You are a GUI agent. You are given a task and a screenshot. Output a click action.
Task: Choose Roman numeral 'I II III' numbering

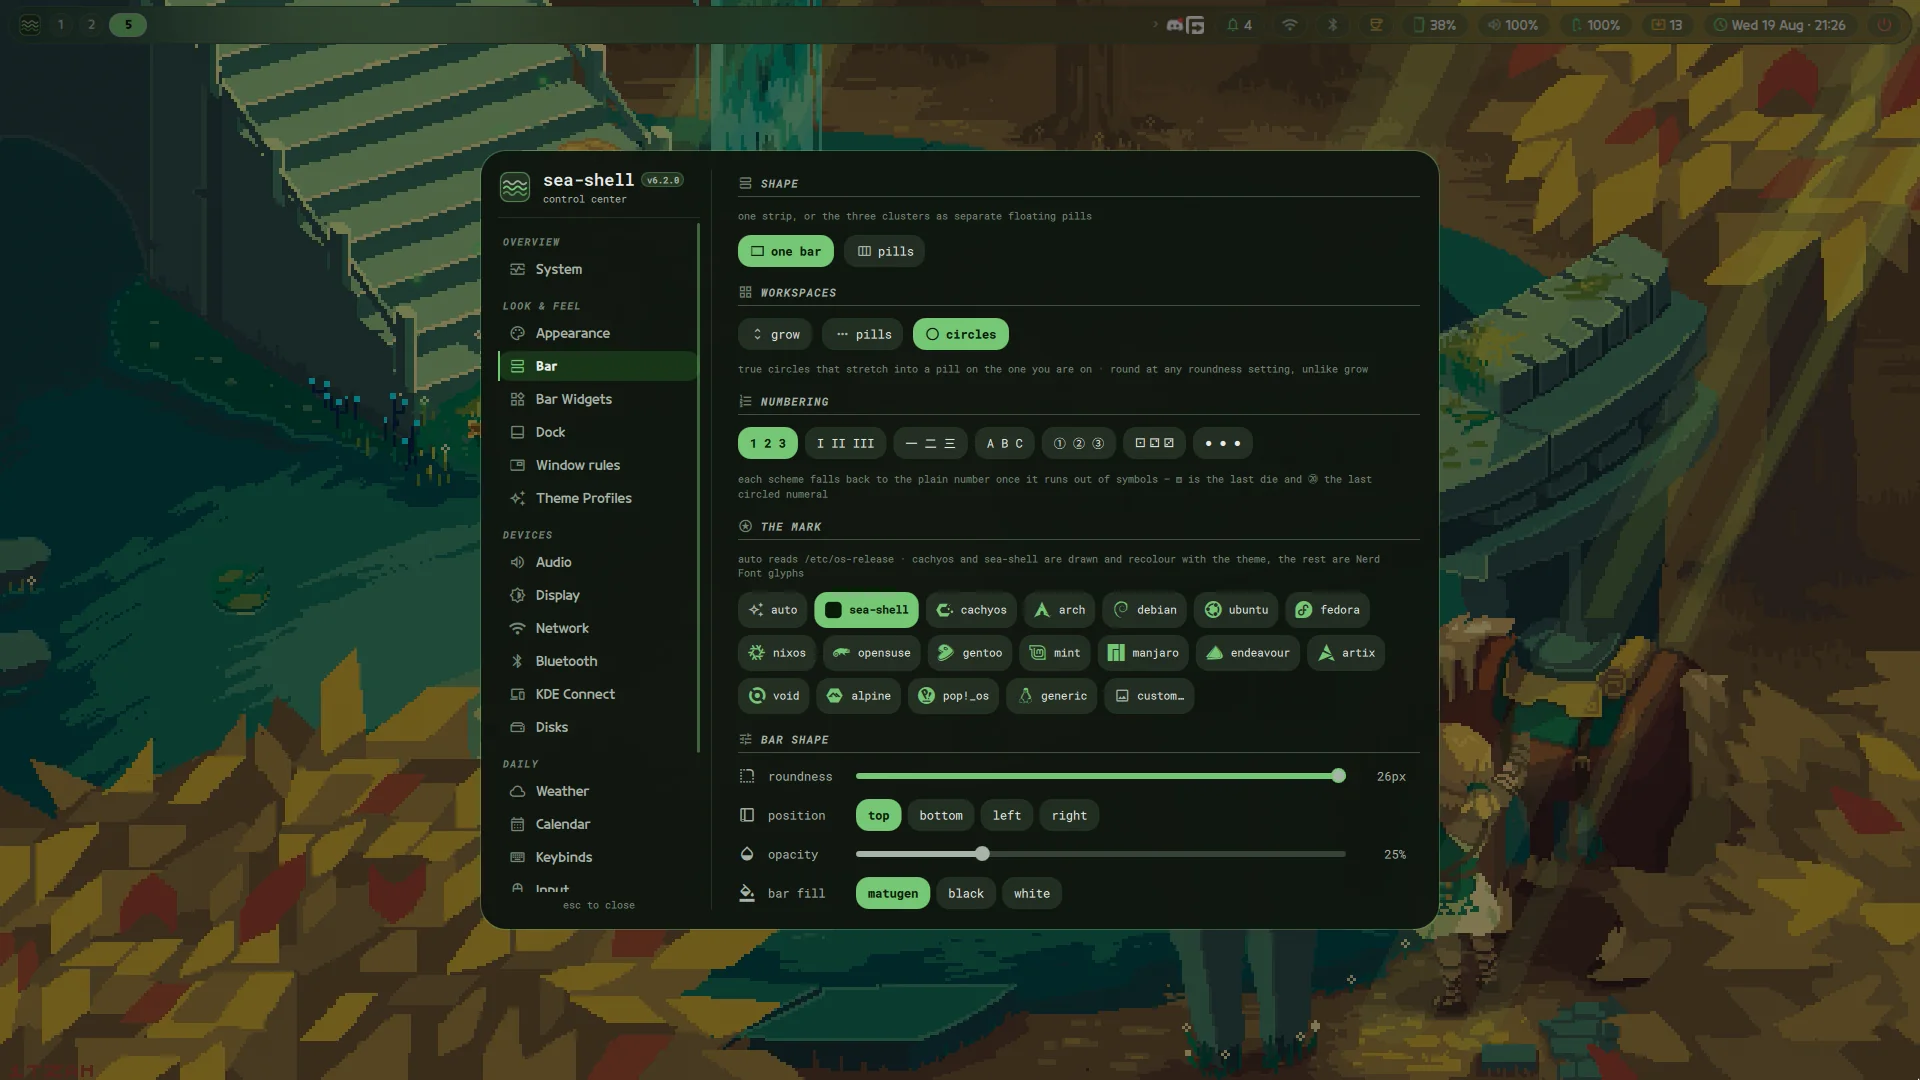[x=845, y=444]
